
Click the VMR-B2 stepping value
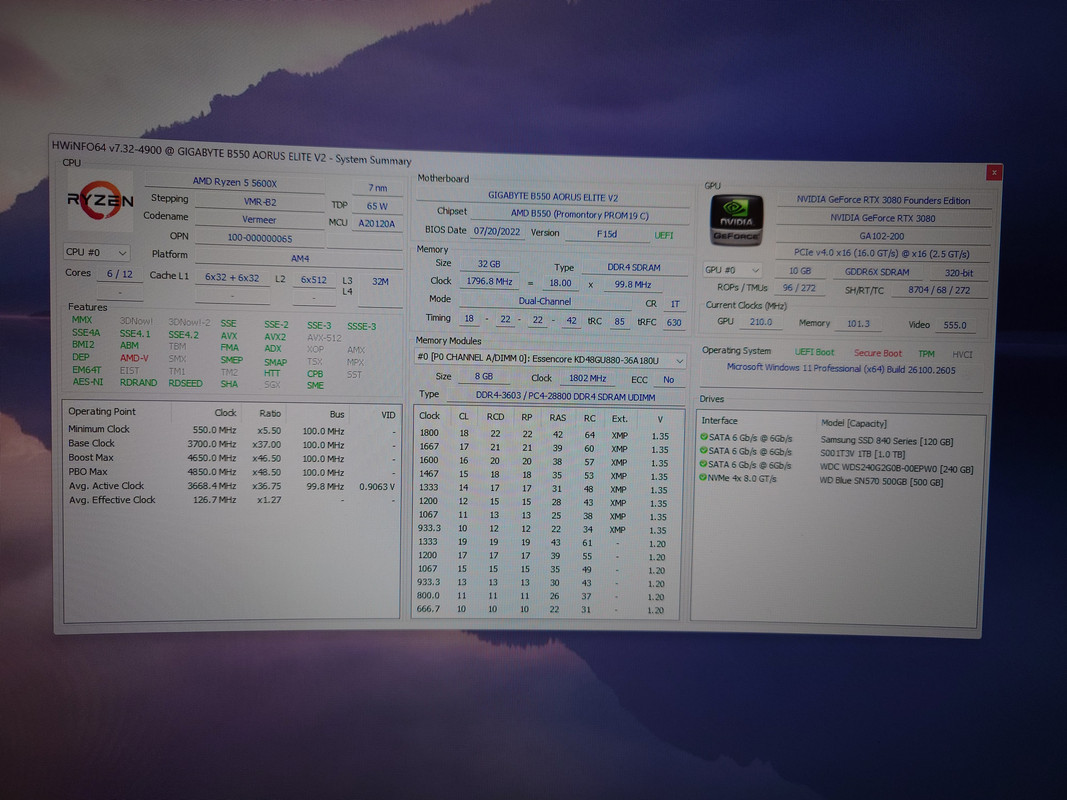(x=259, y=202)
